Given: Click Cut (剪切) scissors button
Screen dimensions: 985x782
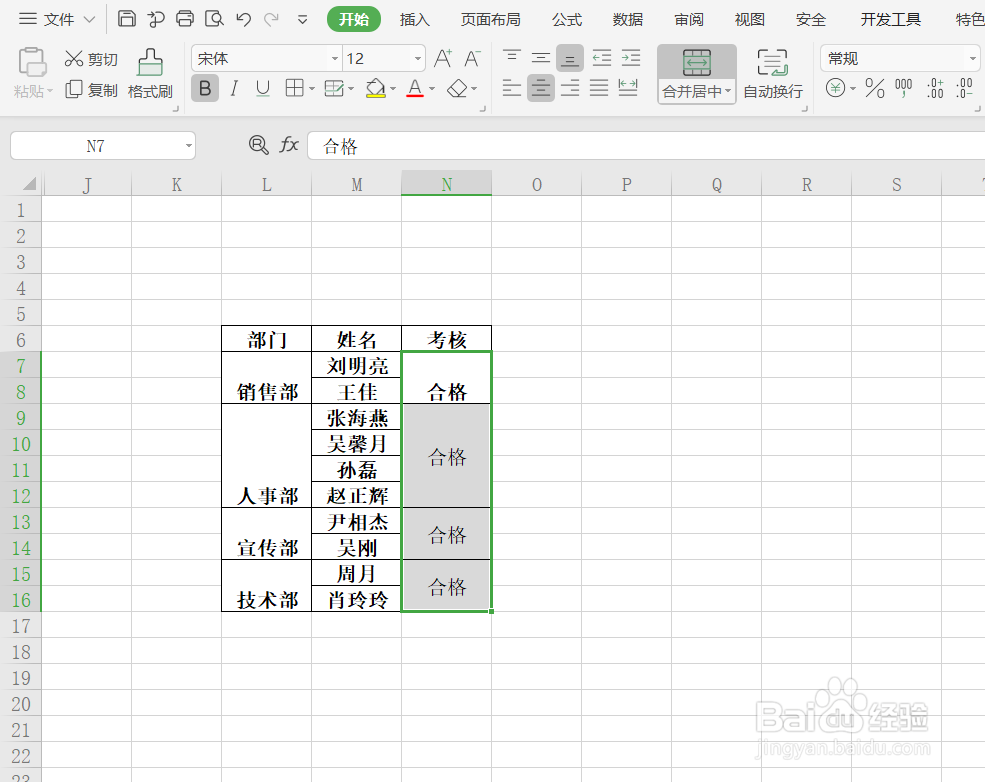Looking at the screenshot, I should pos(91,59).
